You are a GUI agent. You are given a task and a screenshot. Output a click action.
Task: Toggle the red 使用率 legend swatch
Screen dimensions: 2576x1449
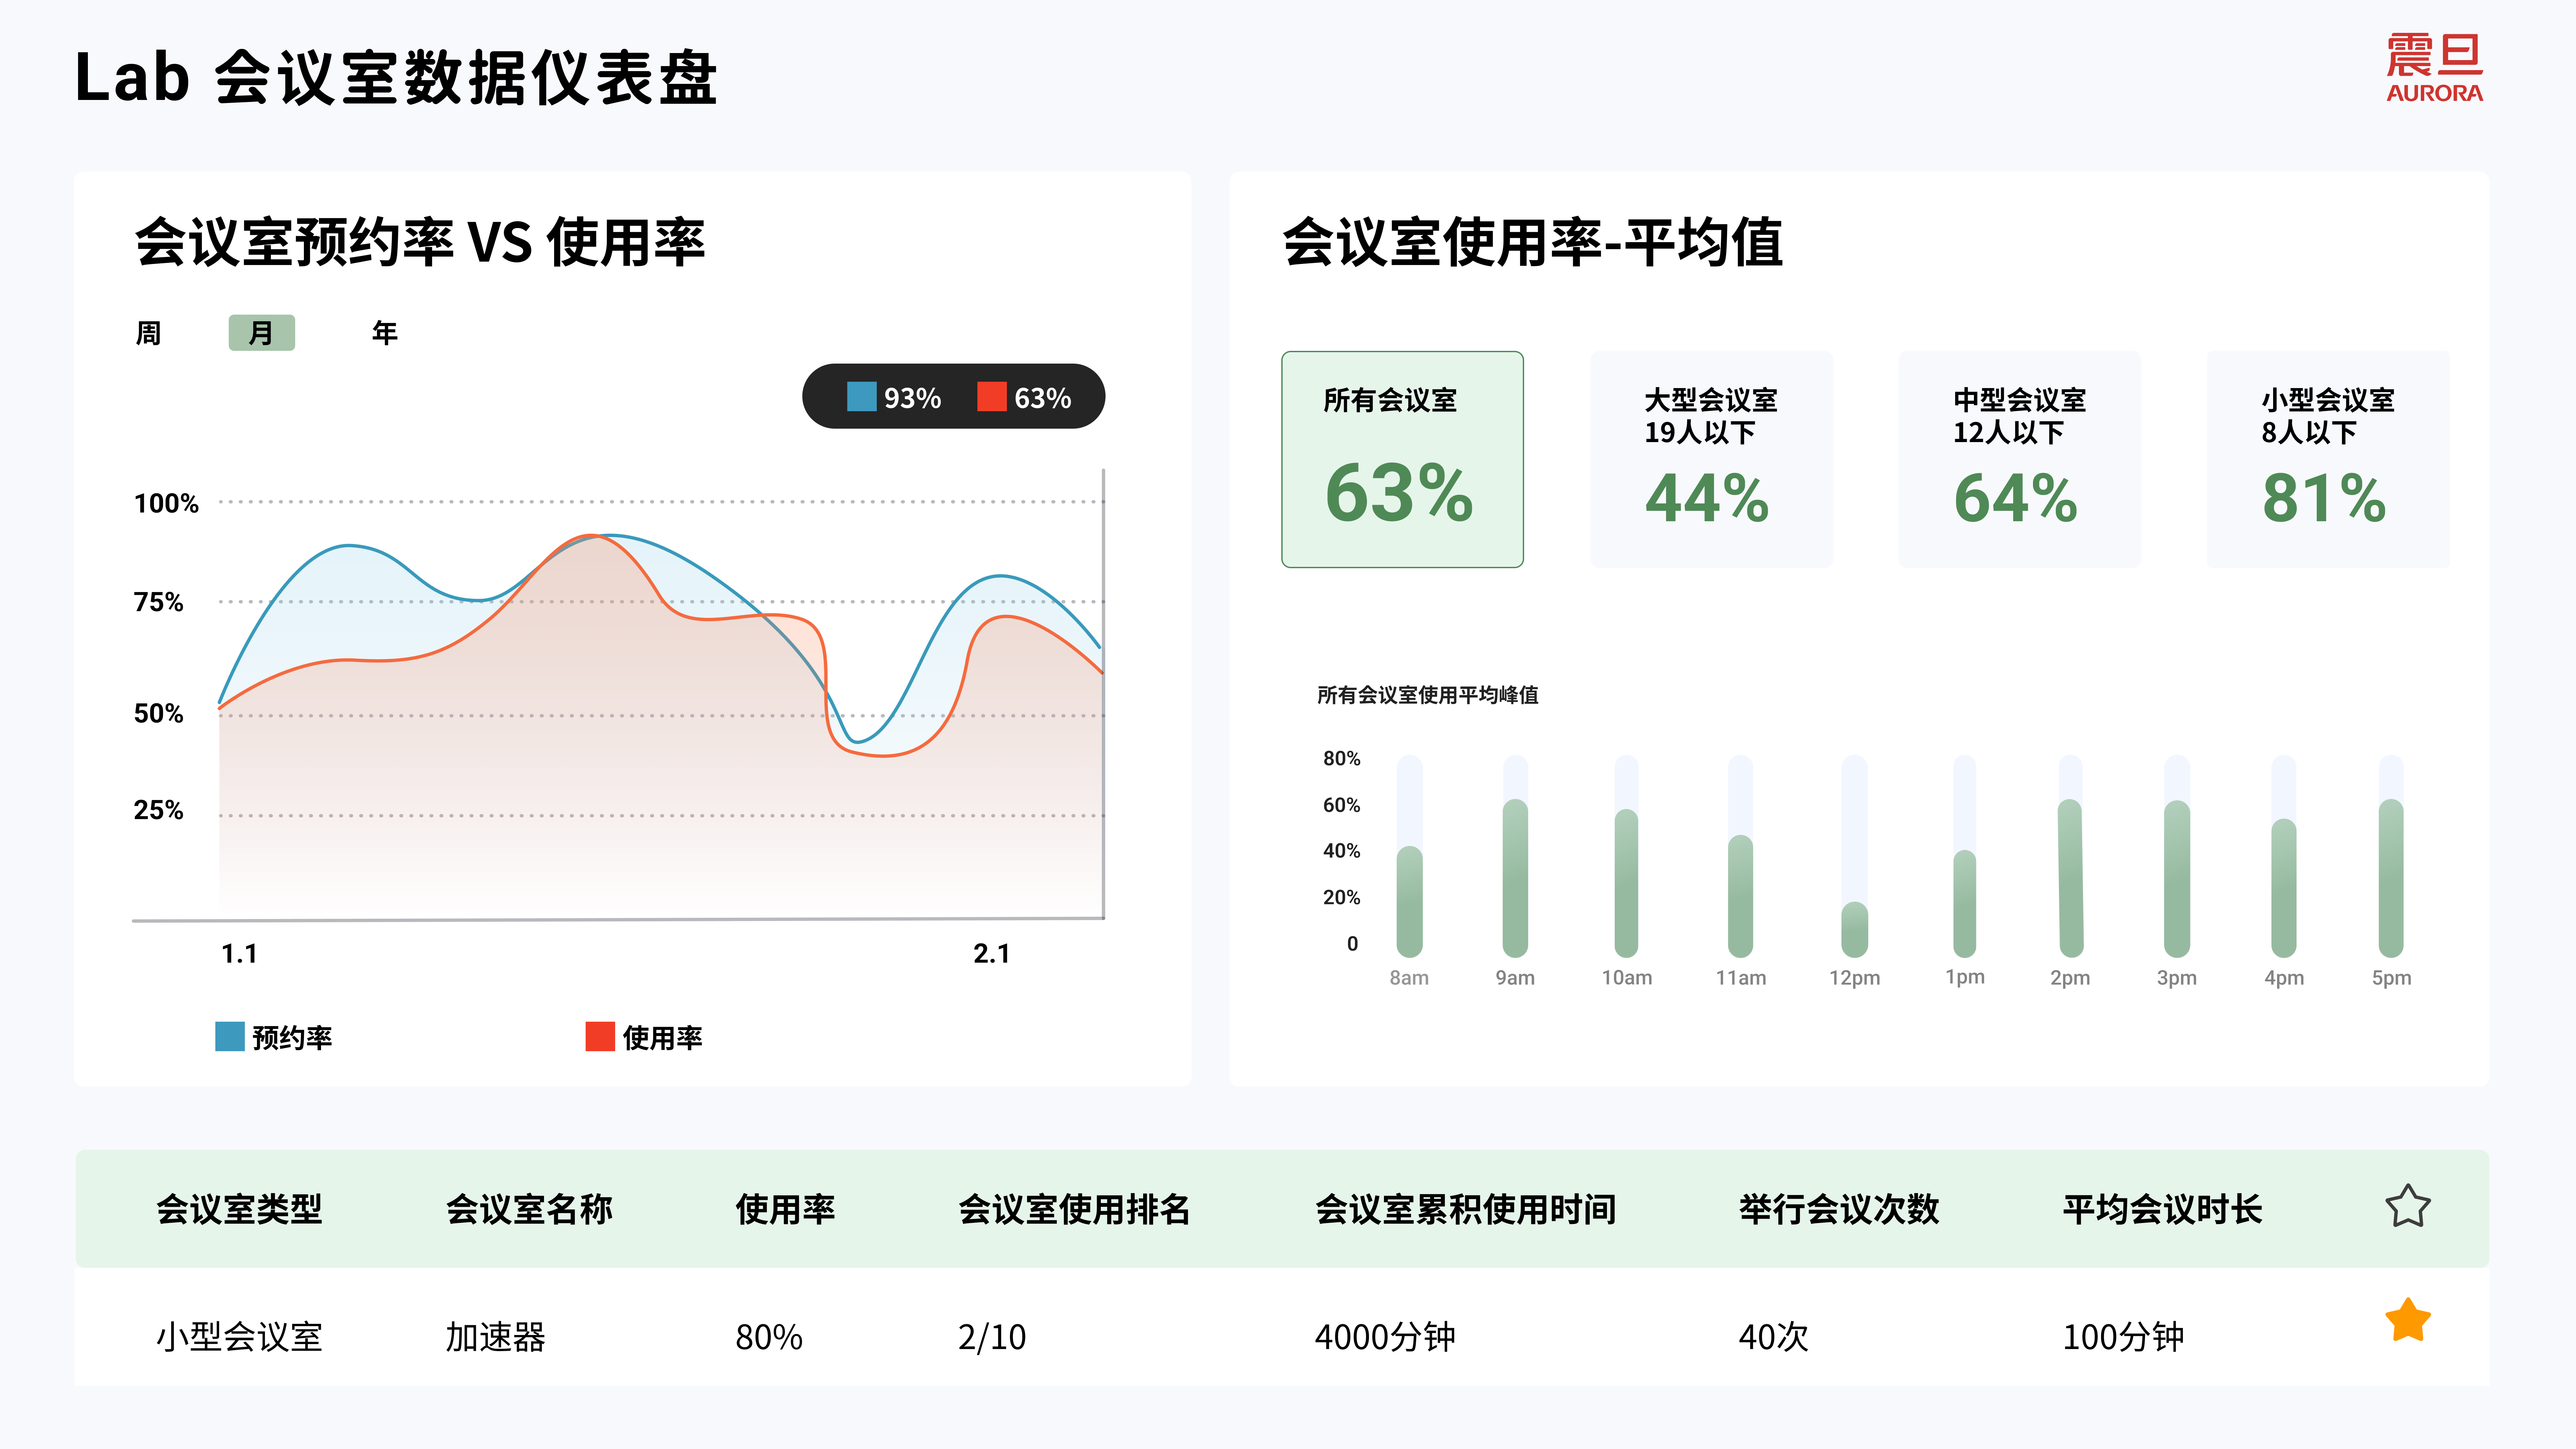tap(600, 1036)
